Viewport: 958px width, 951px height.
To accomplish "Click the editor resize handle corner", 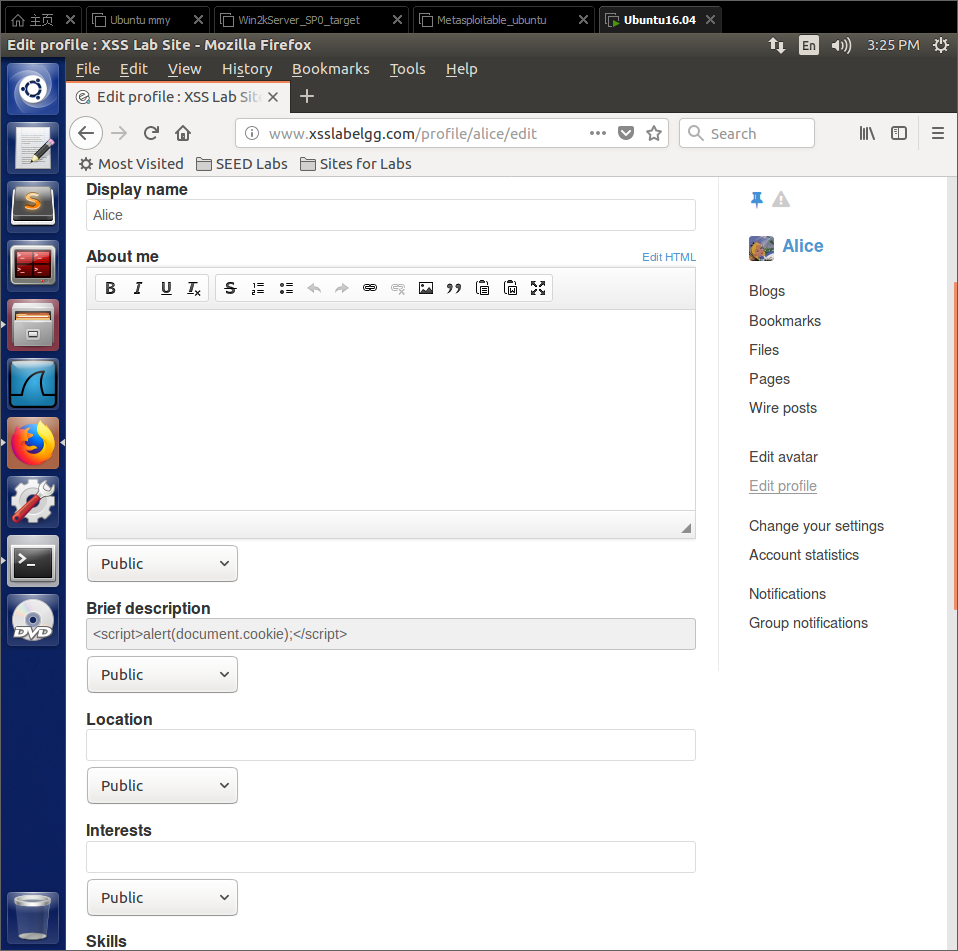I will tap(686, 528).
